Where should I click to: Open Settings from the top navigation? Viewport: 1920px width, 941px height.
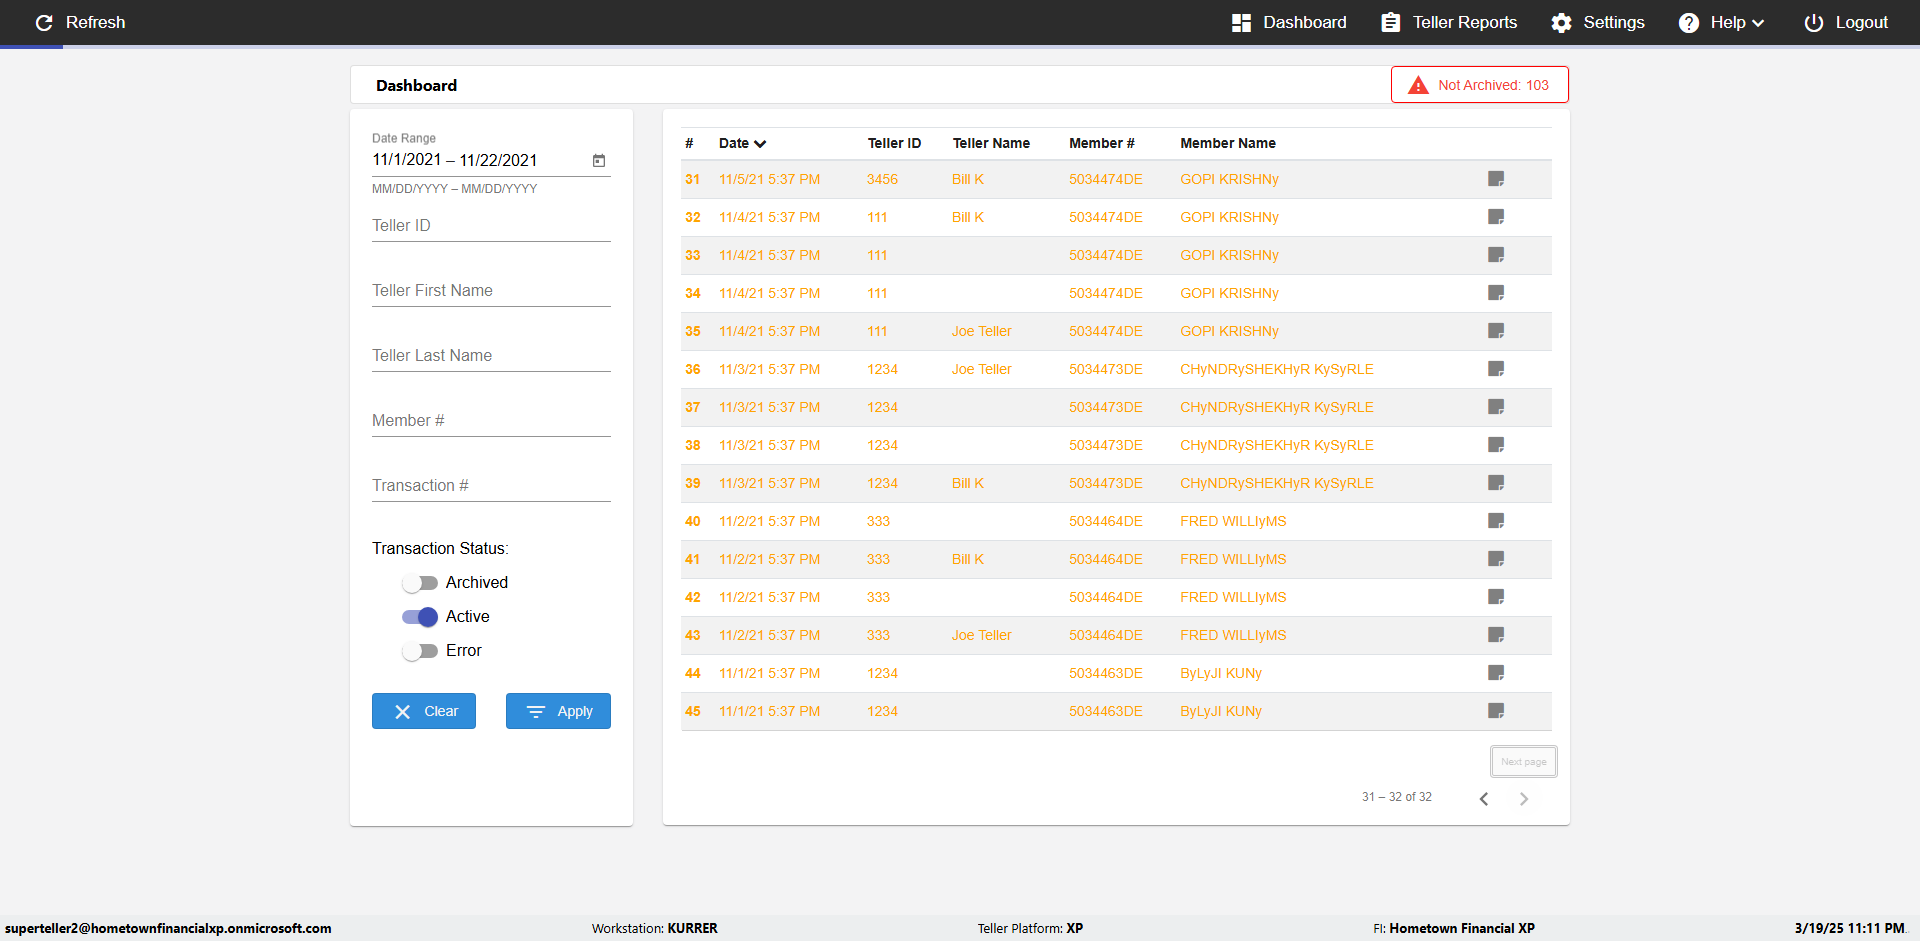(1598, 22)
